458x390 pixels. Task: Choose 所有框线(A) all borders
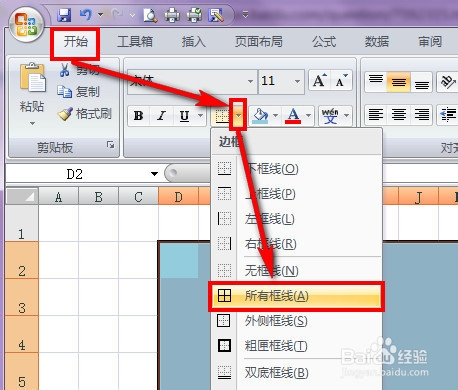click(296, 296)
